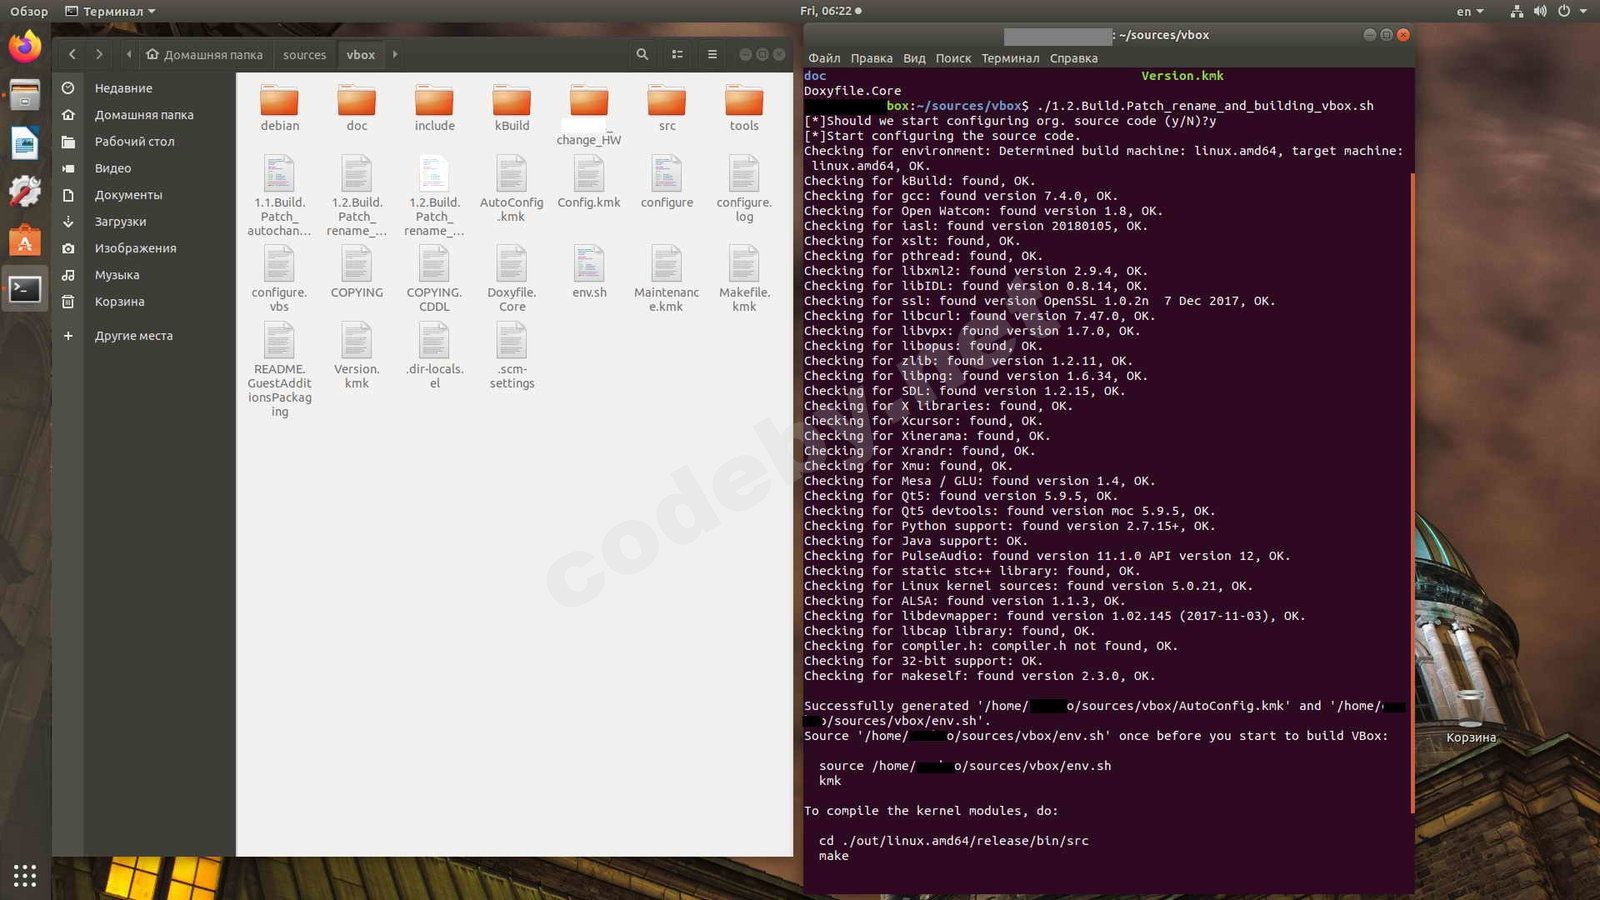Open the Terminal icon in the dock

[24, 289]
